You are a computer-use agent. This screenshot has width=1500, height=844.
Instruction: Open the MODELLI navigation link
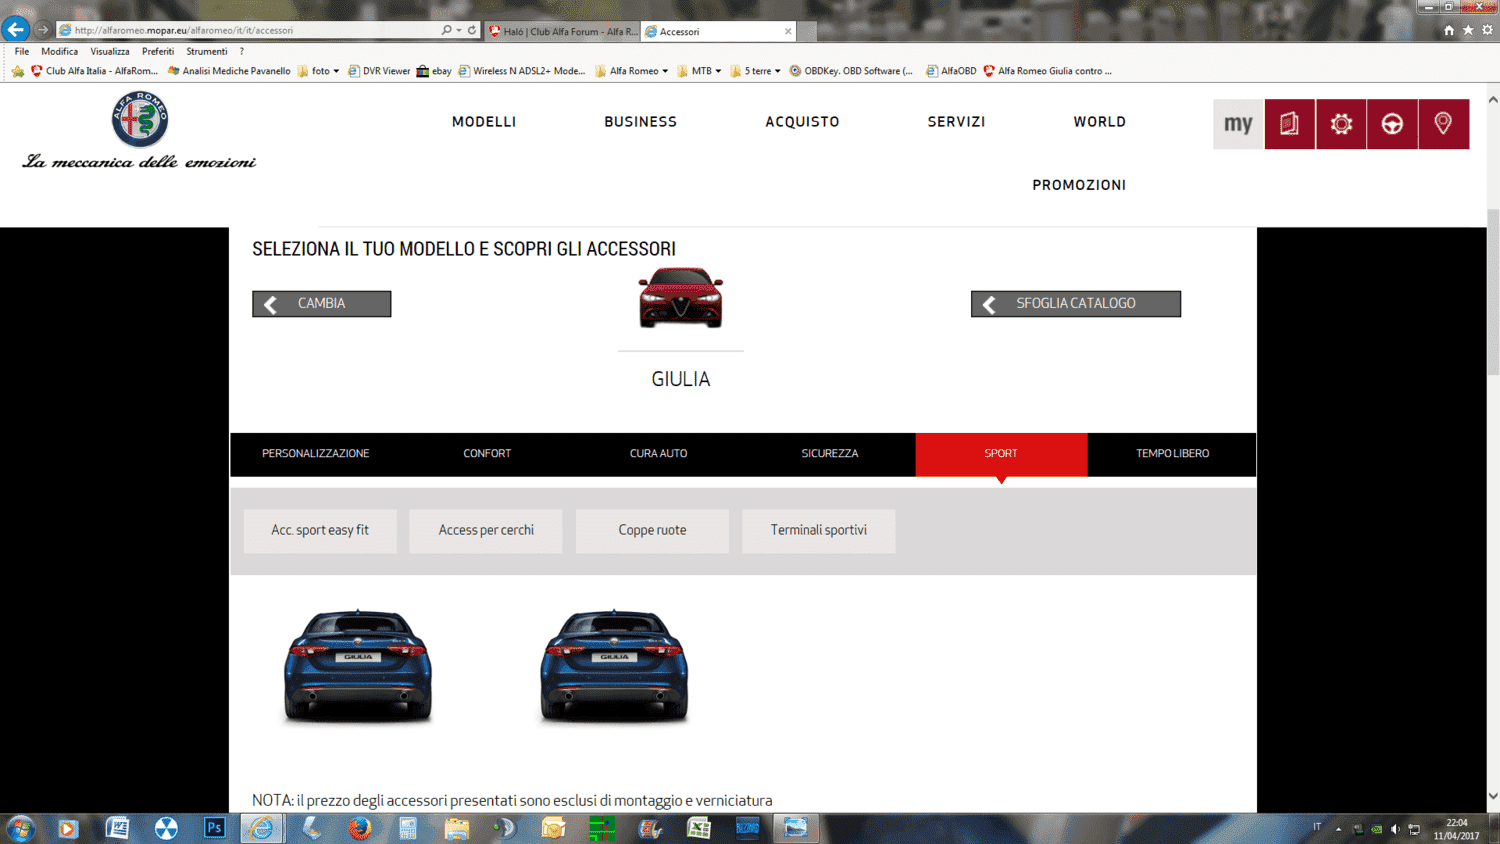click(484, 122)
